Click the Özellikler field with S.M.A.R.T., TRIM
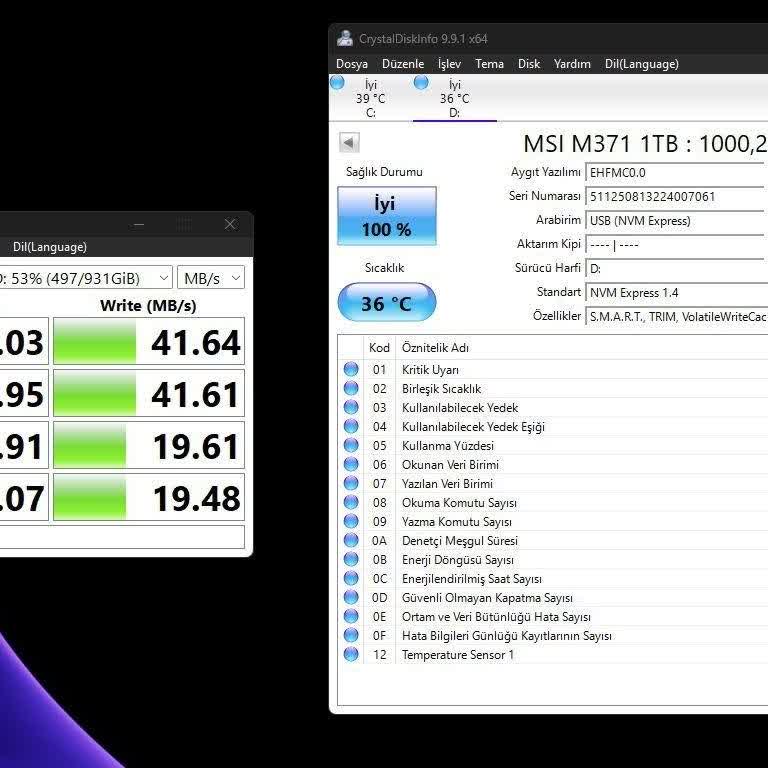768x768 pixels. click(677, 317)
